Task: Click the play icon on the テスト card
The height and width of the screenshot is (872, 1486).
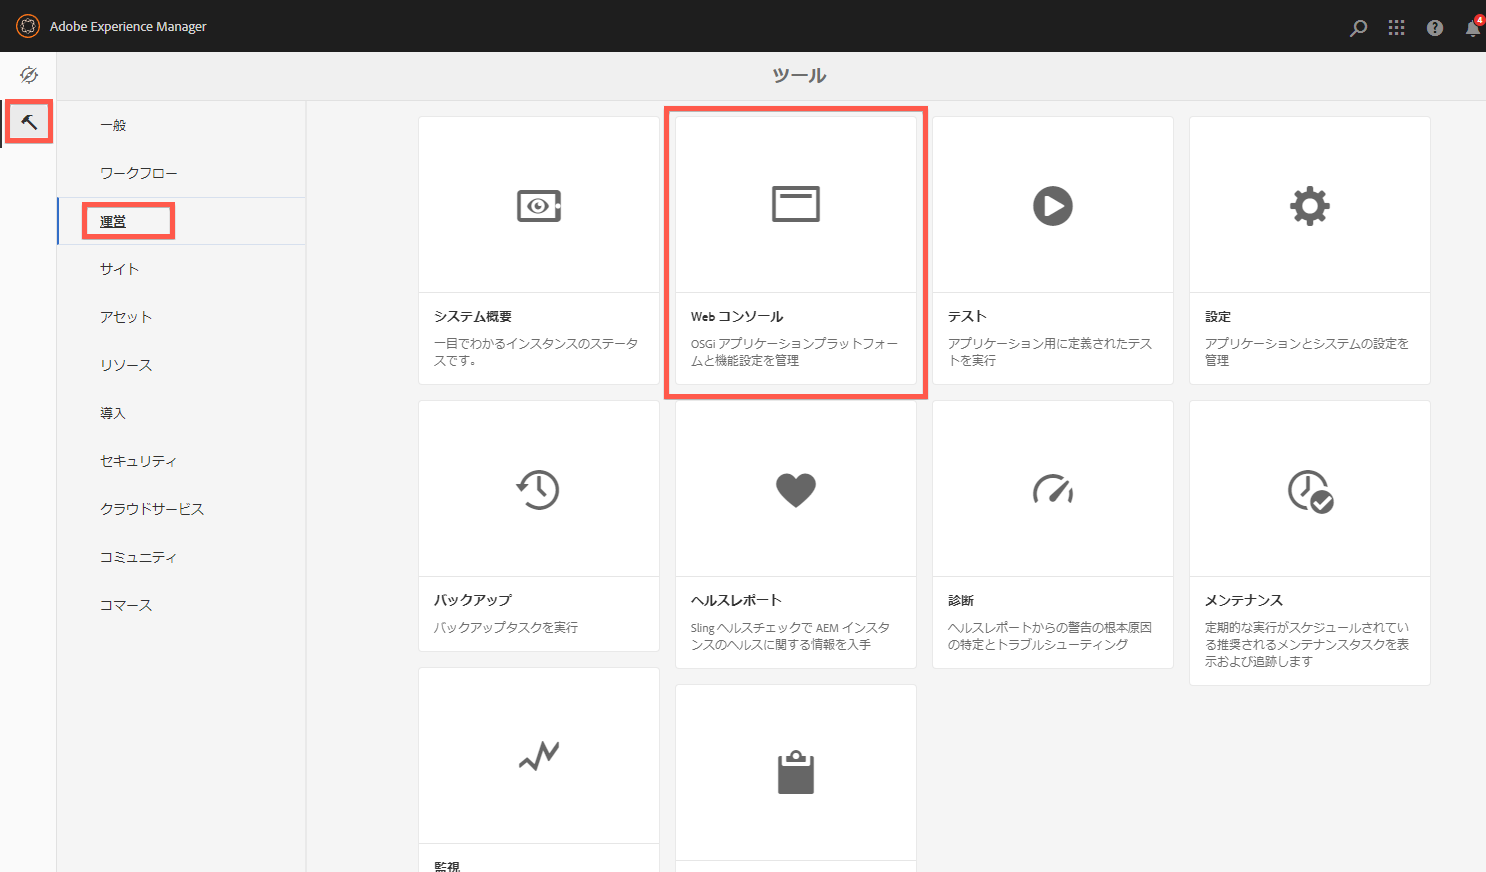Action: (x=1052, y=204)
